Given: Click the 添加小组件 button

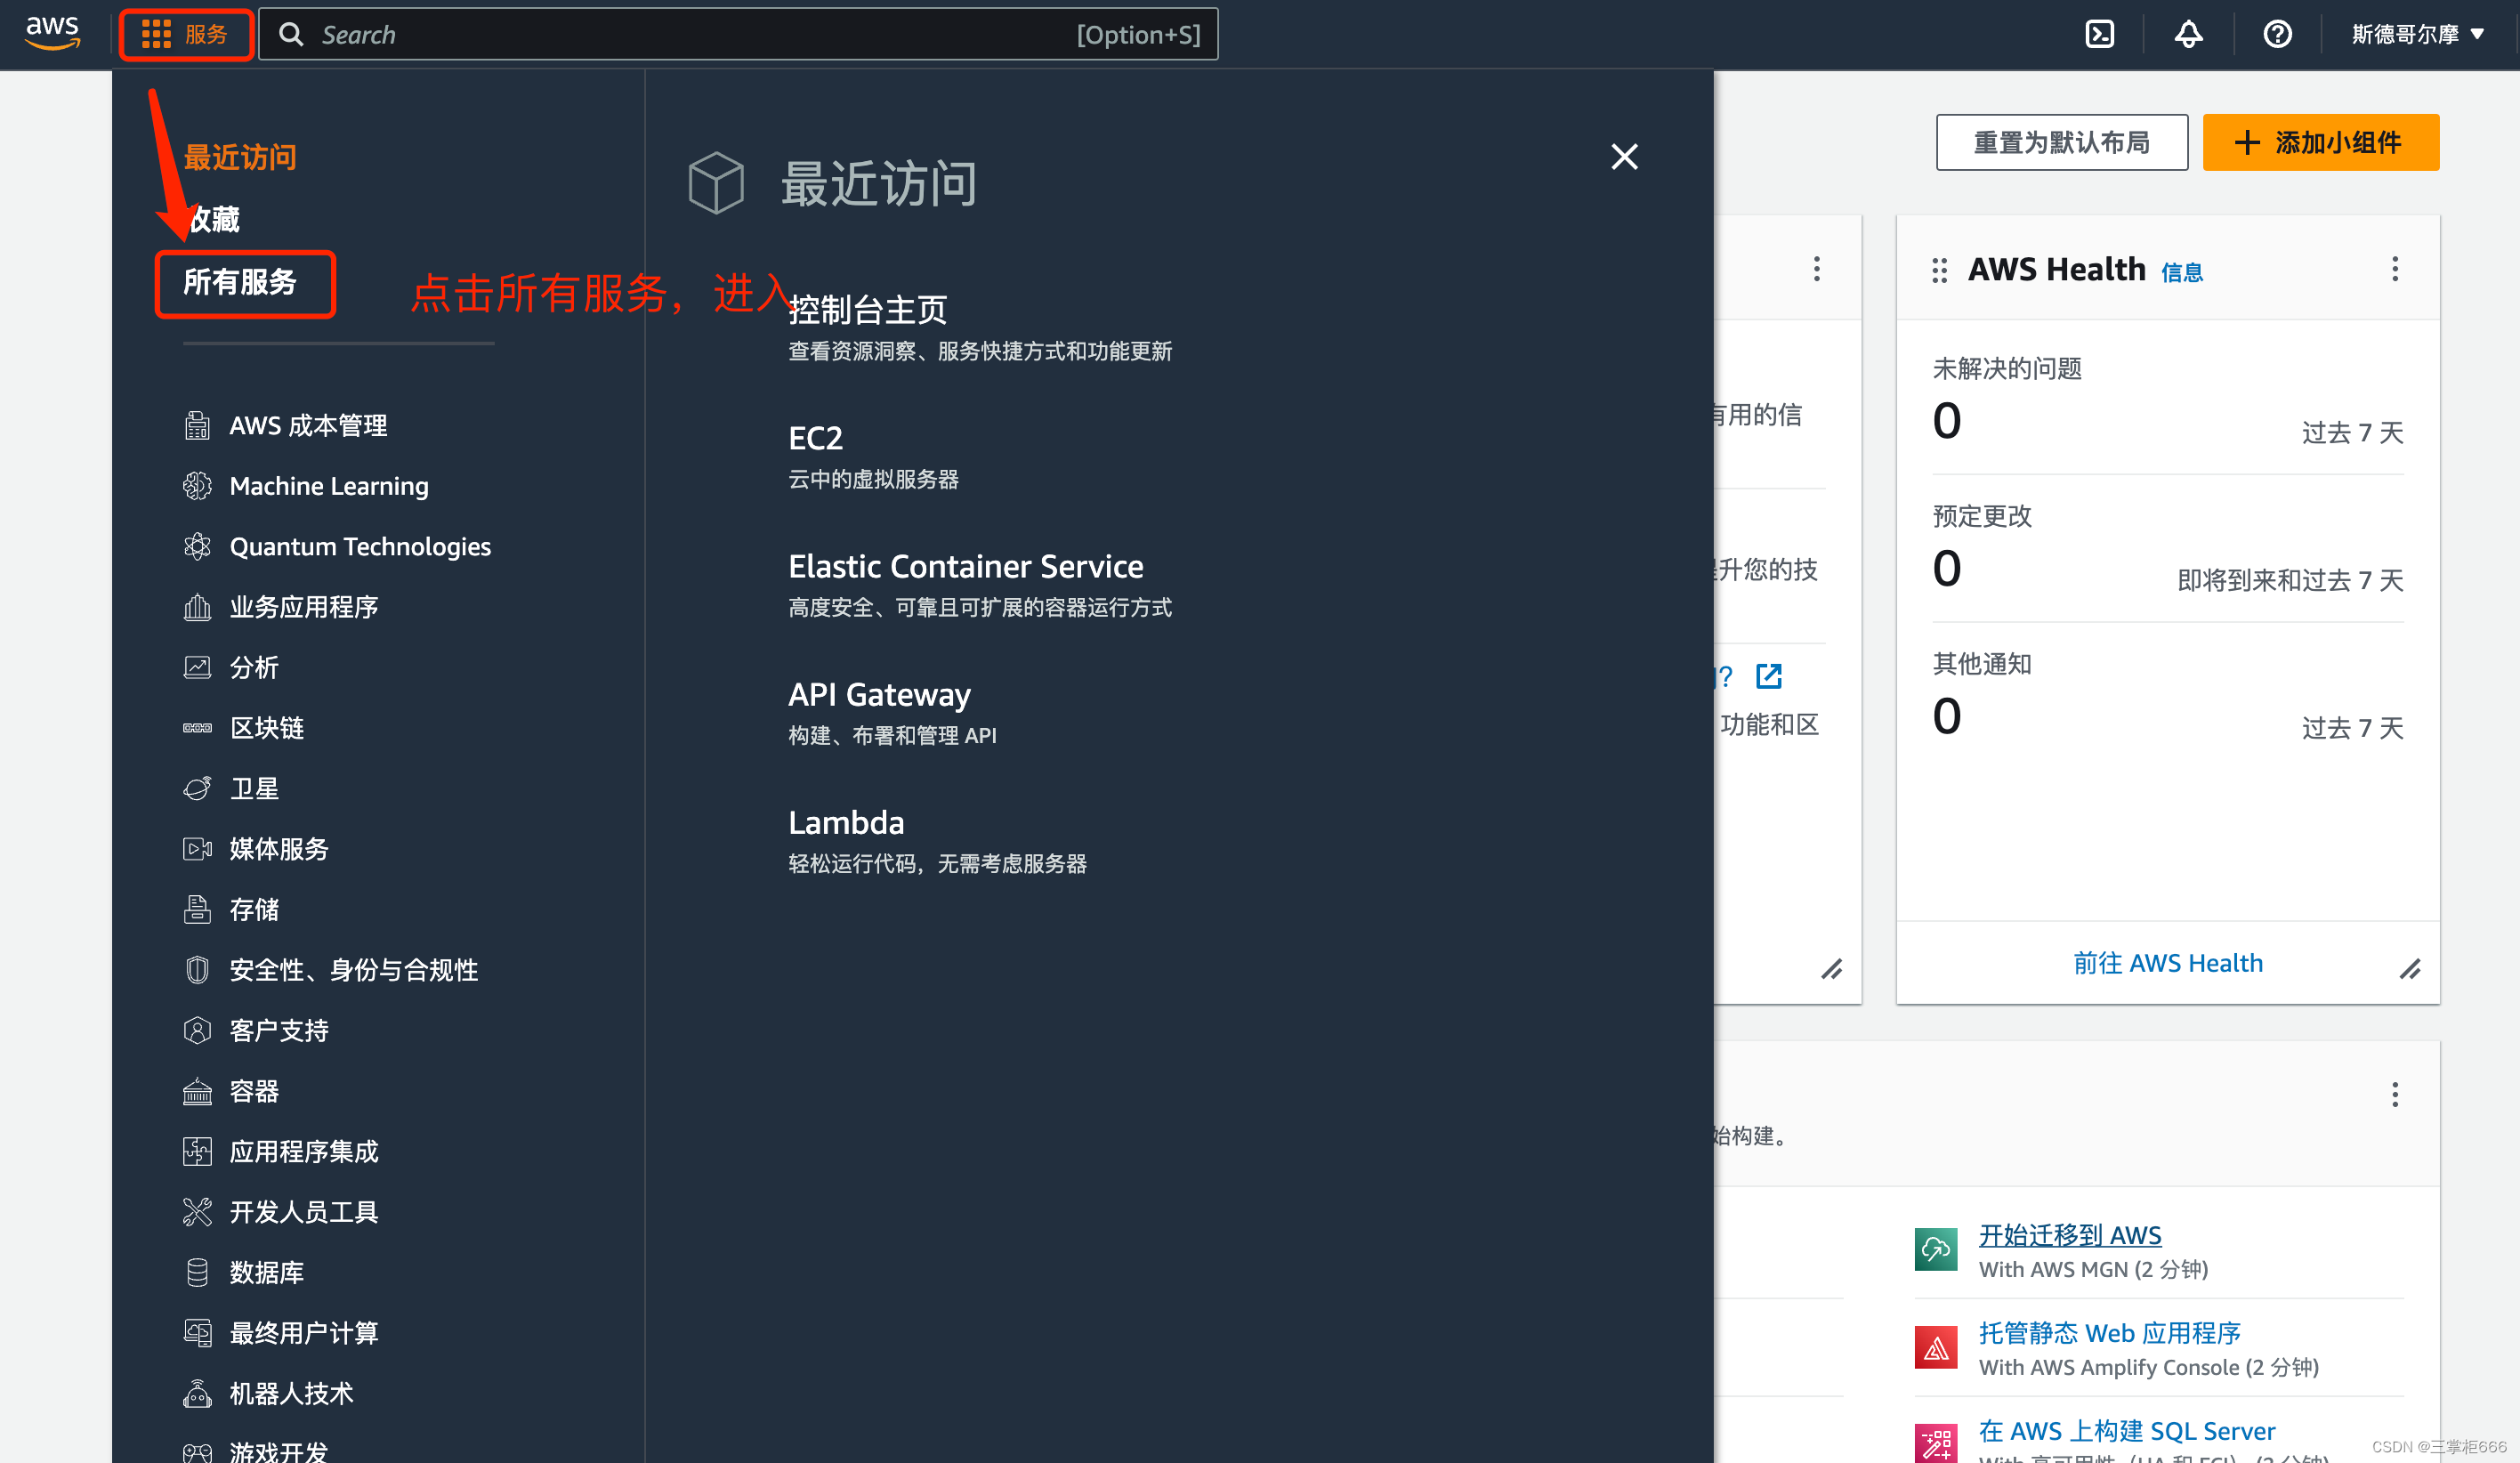Looking at the screenshot, I should [x=2320, y=142].
